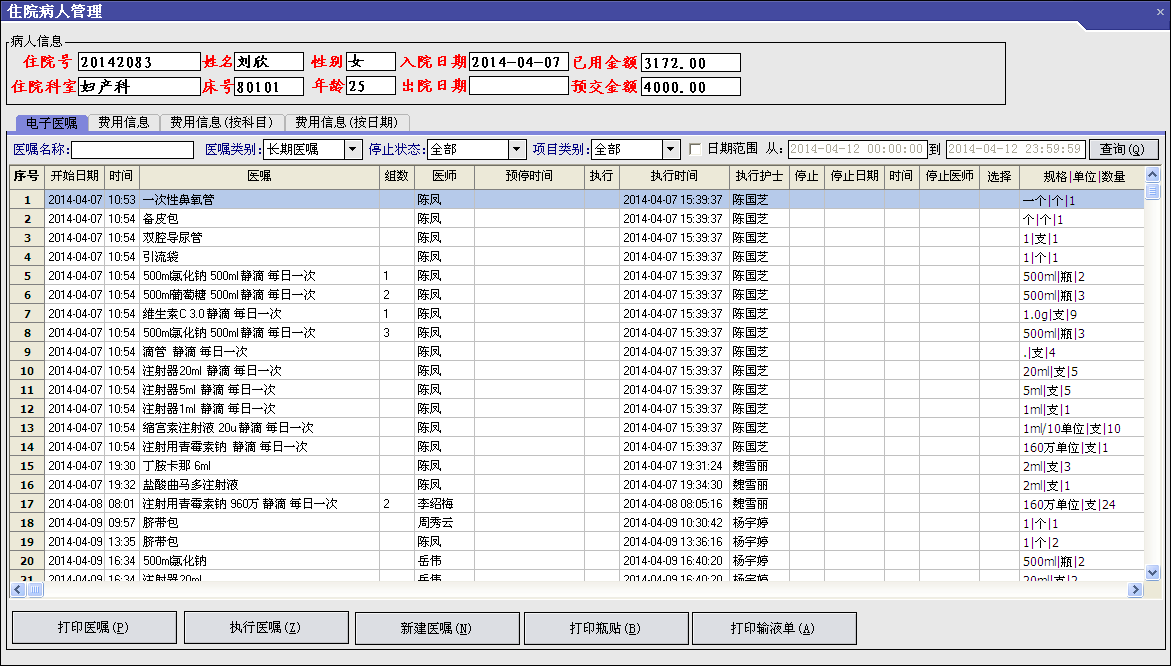
Task: Click the 住院号 field showing 20142083
Action: tap(139, 62)
